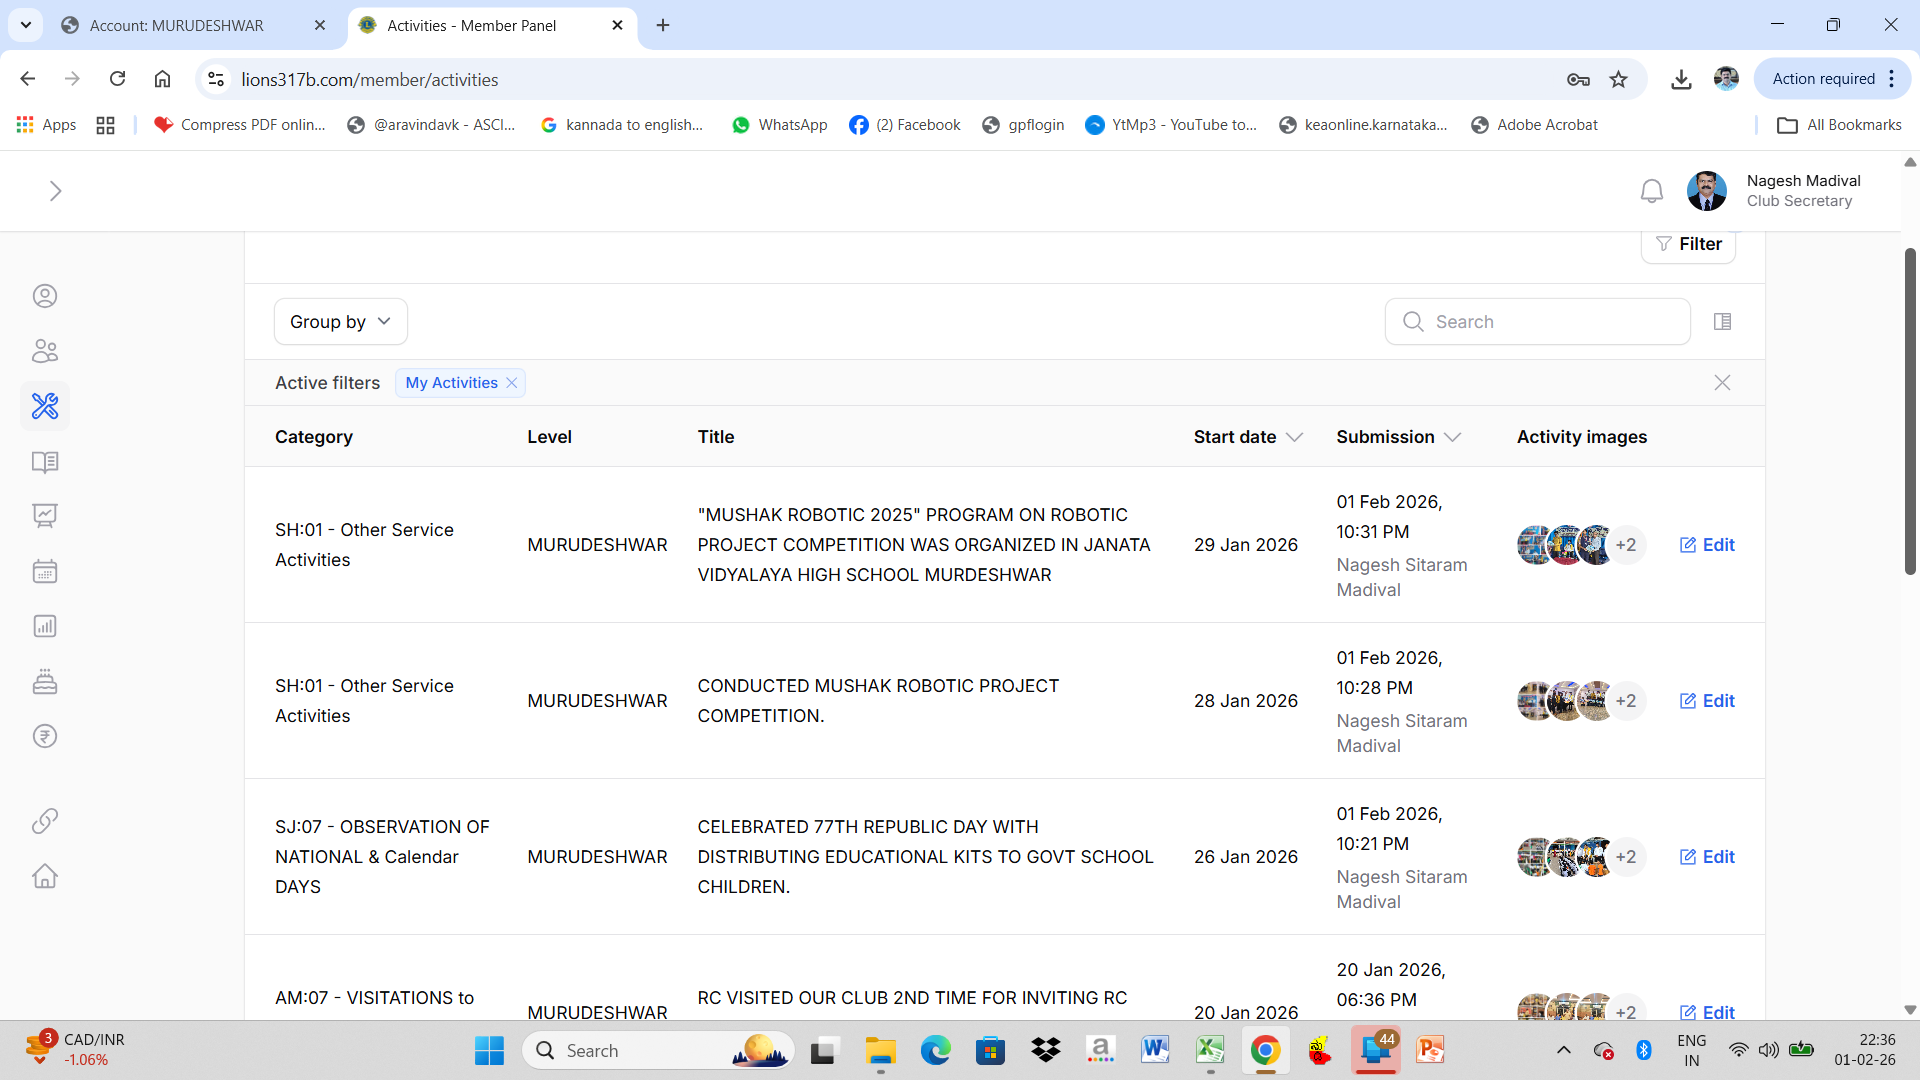Switch to the Account: MURUDESHWAR tab
This screenshot has width=1920, height=1080.
tap(178, 25)
